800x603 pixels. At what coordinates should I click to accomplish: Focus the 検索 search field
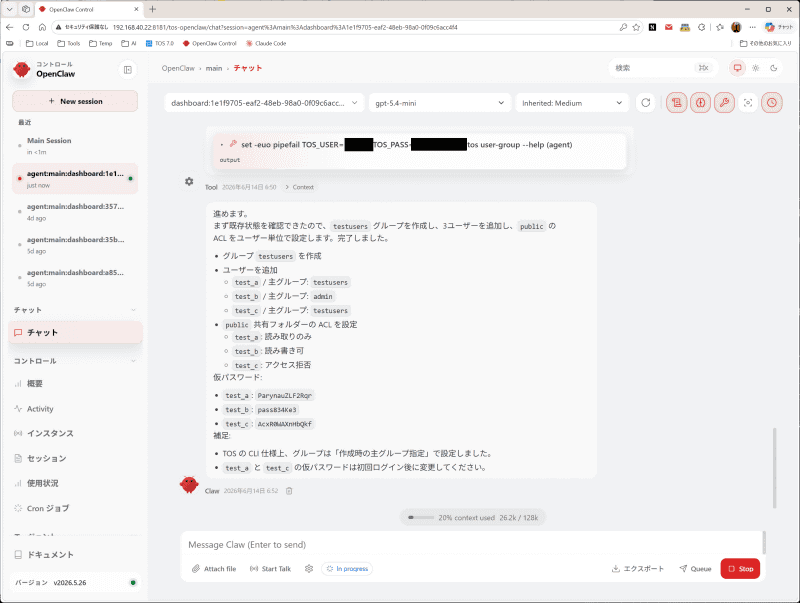[x=663, y=68]
